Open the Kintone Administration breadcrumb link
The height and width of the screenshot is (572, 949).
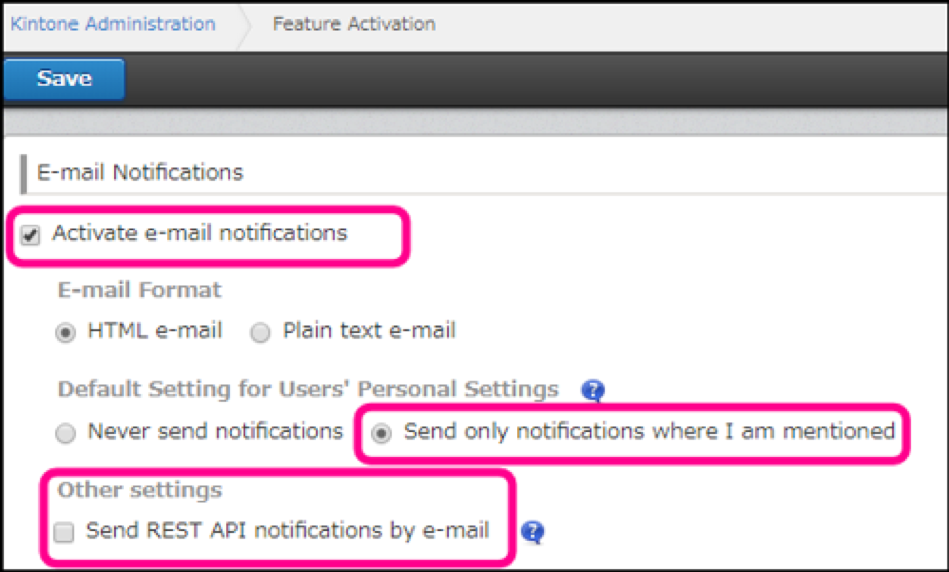point(113,24)
